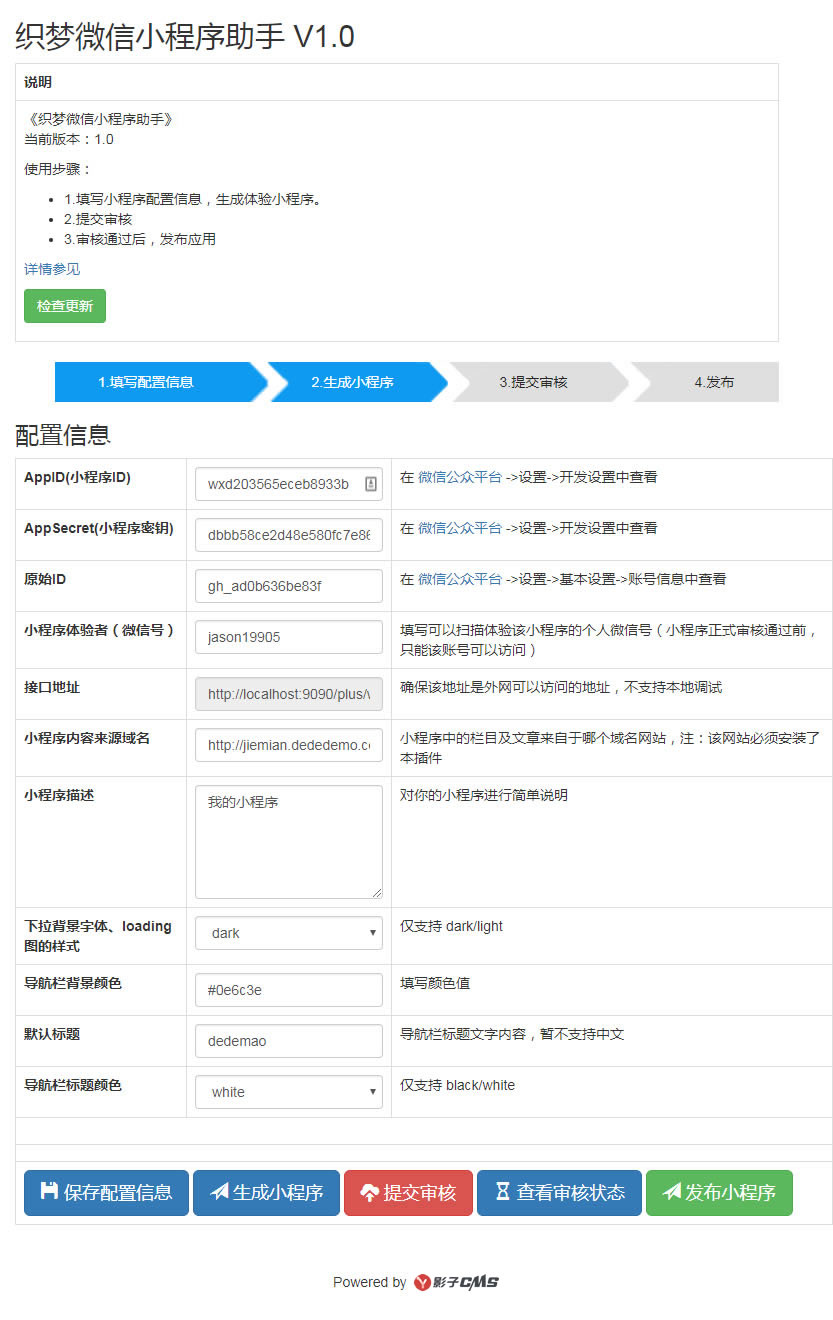Click the floppy disk icon on save button

coord(48,1191)
